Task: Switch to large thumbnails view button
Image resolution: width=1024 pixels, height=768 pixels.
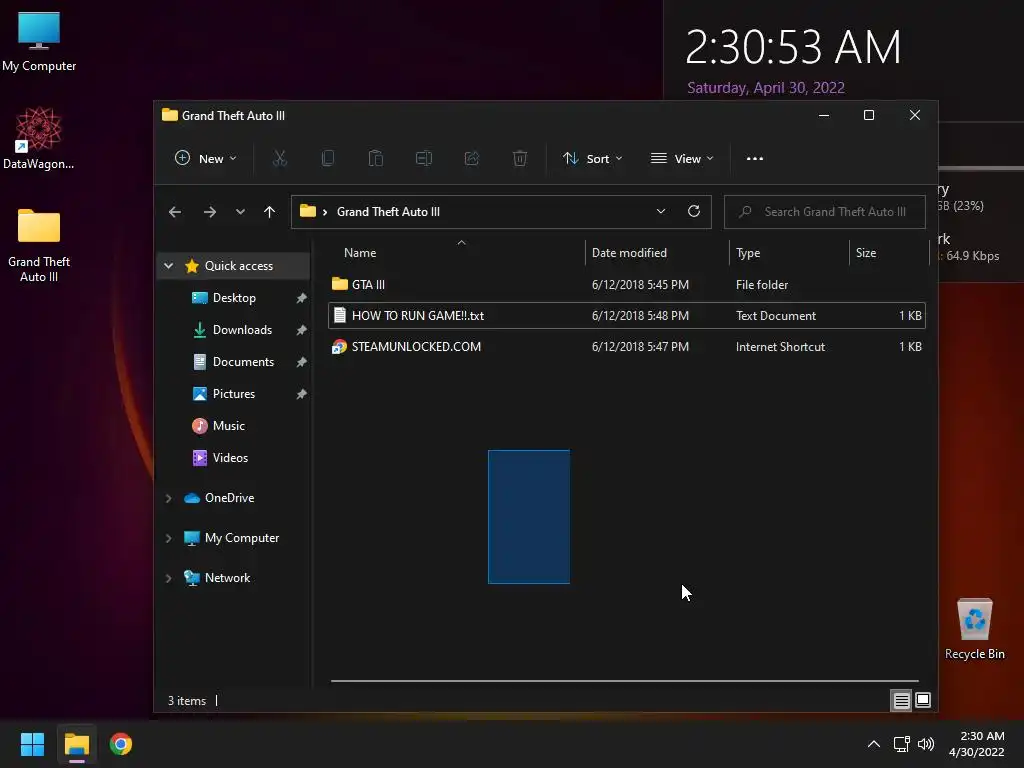Action: (x=923, y=701)
